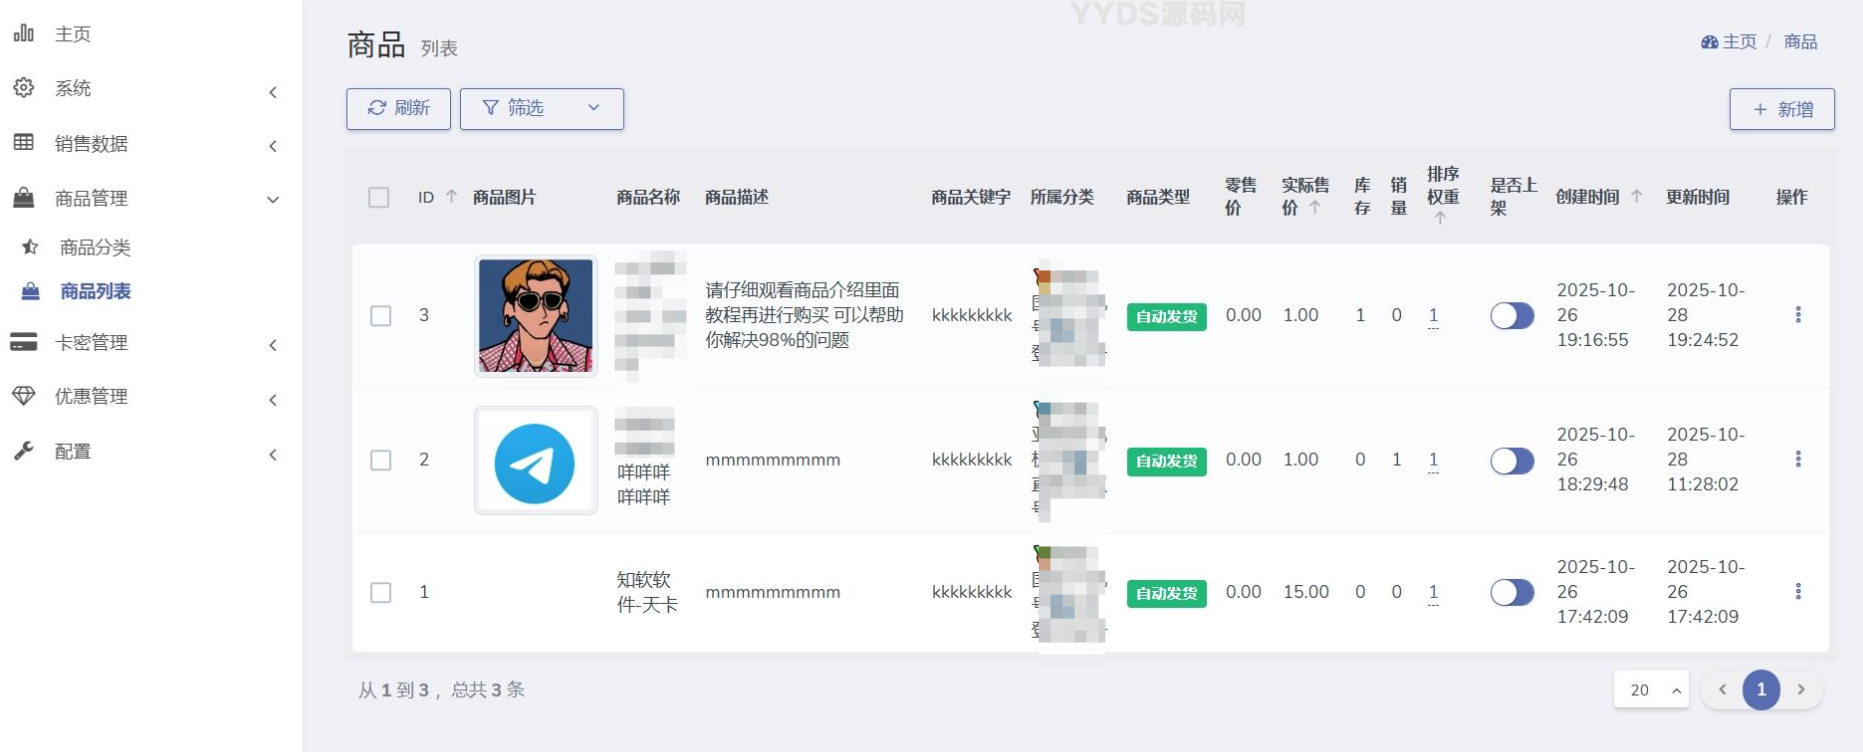Open the 主页 dashboard icon in sidebar
This screenshot has height=752, width=1863.
(24, 34)
